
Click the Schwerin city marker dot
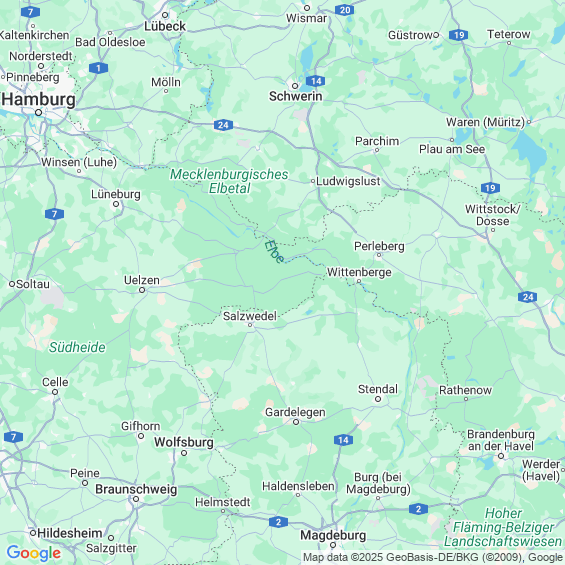(x=295, y=86)
